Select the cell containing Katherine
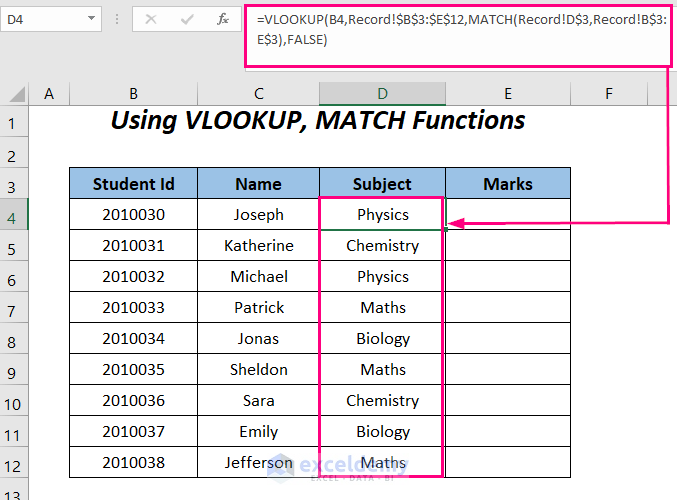This screenshot has width=677, height=500. coord(258,245)
